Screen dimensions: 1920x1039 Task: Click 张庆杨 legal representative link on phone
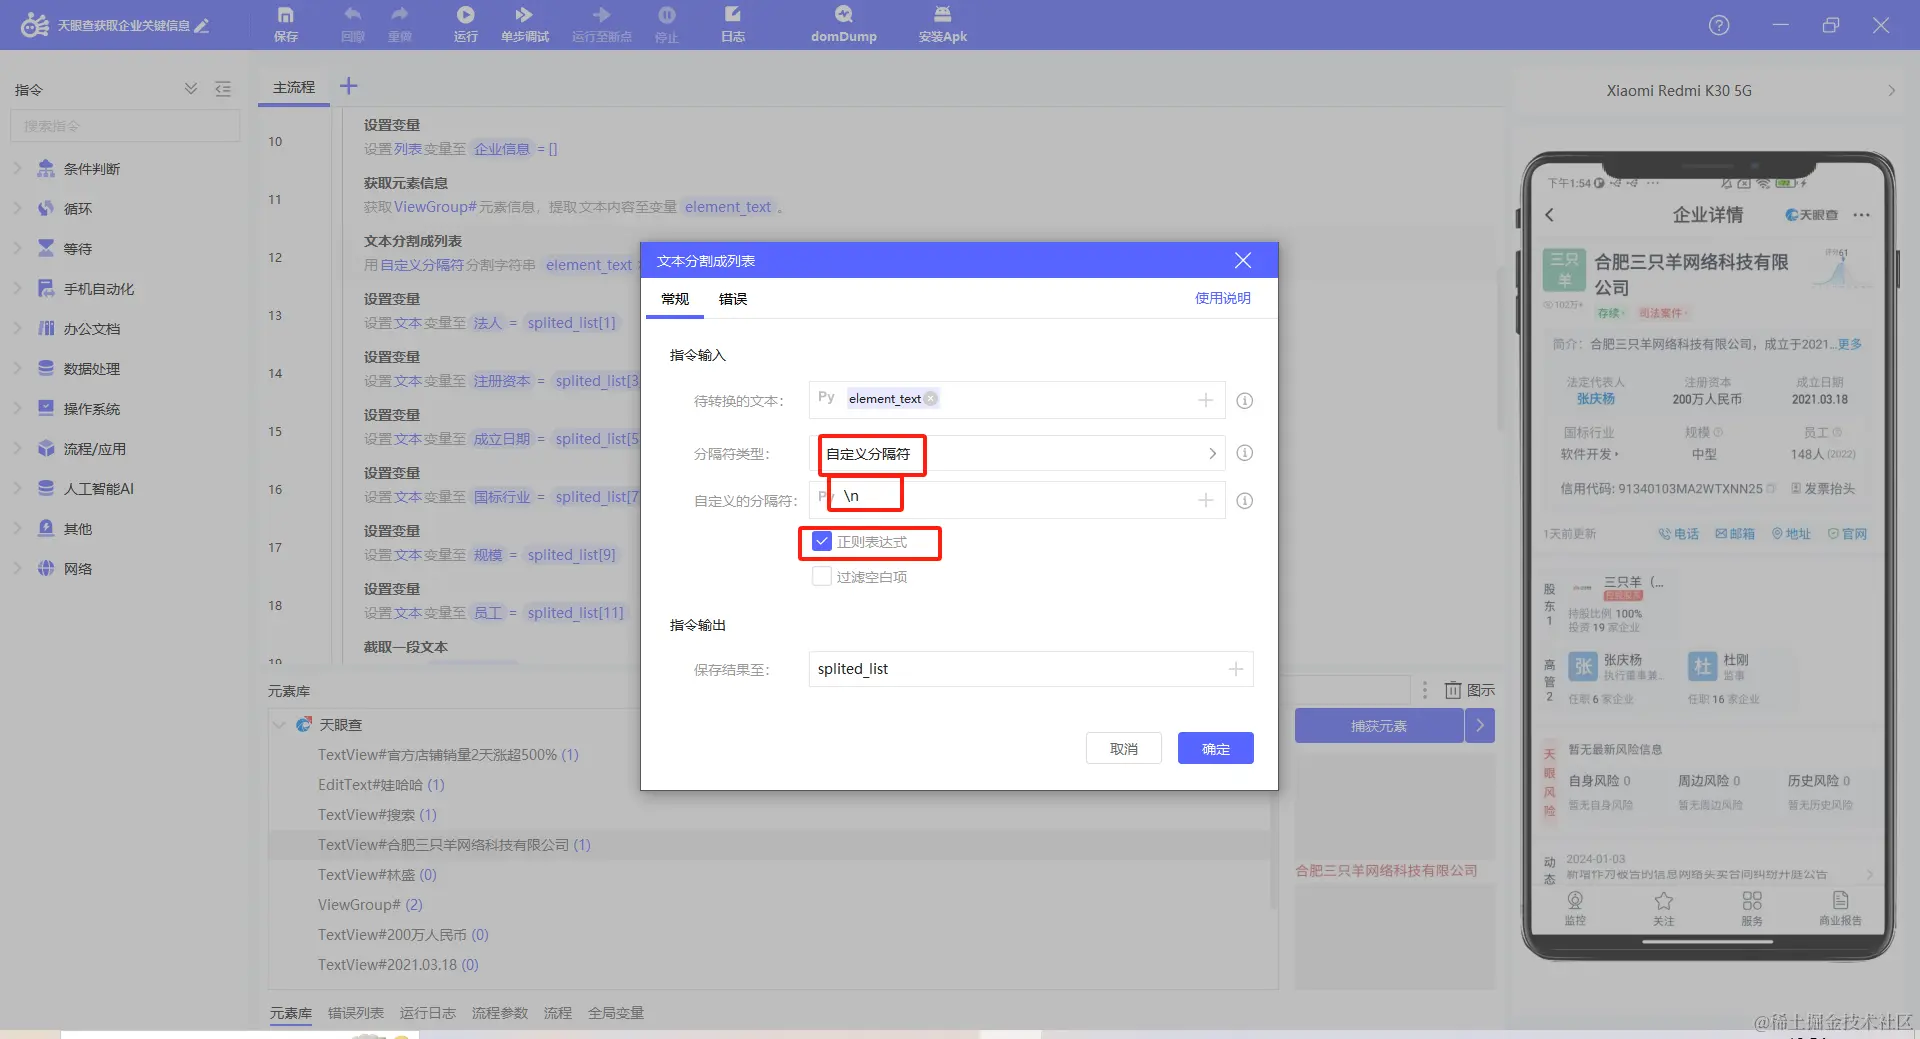1596,399
